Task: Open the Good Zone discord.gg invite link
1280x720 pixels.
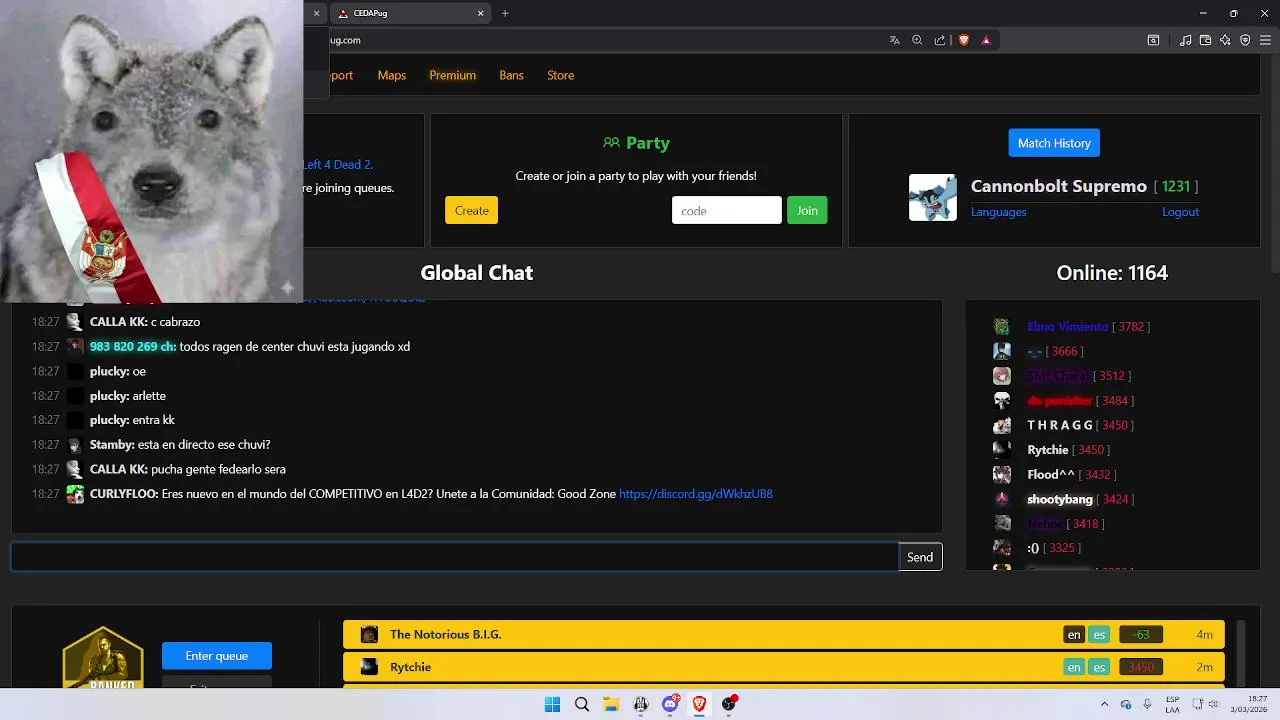Action: click(695, 494)
